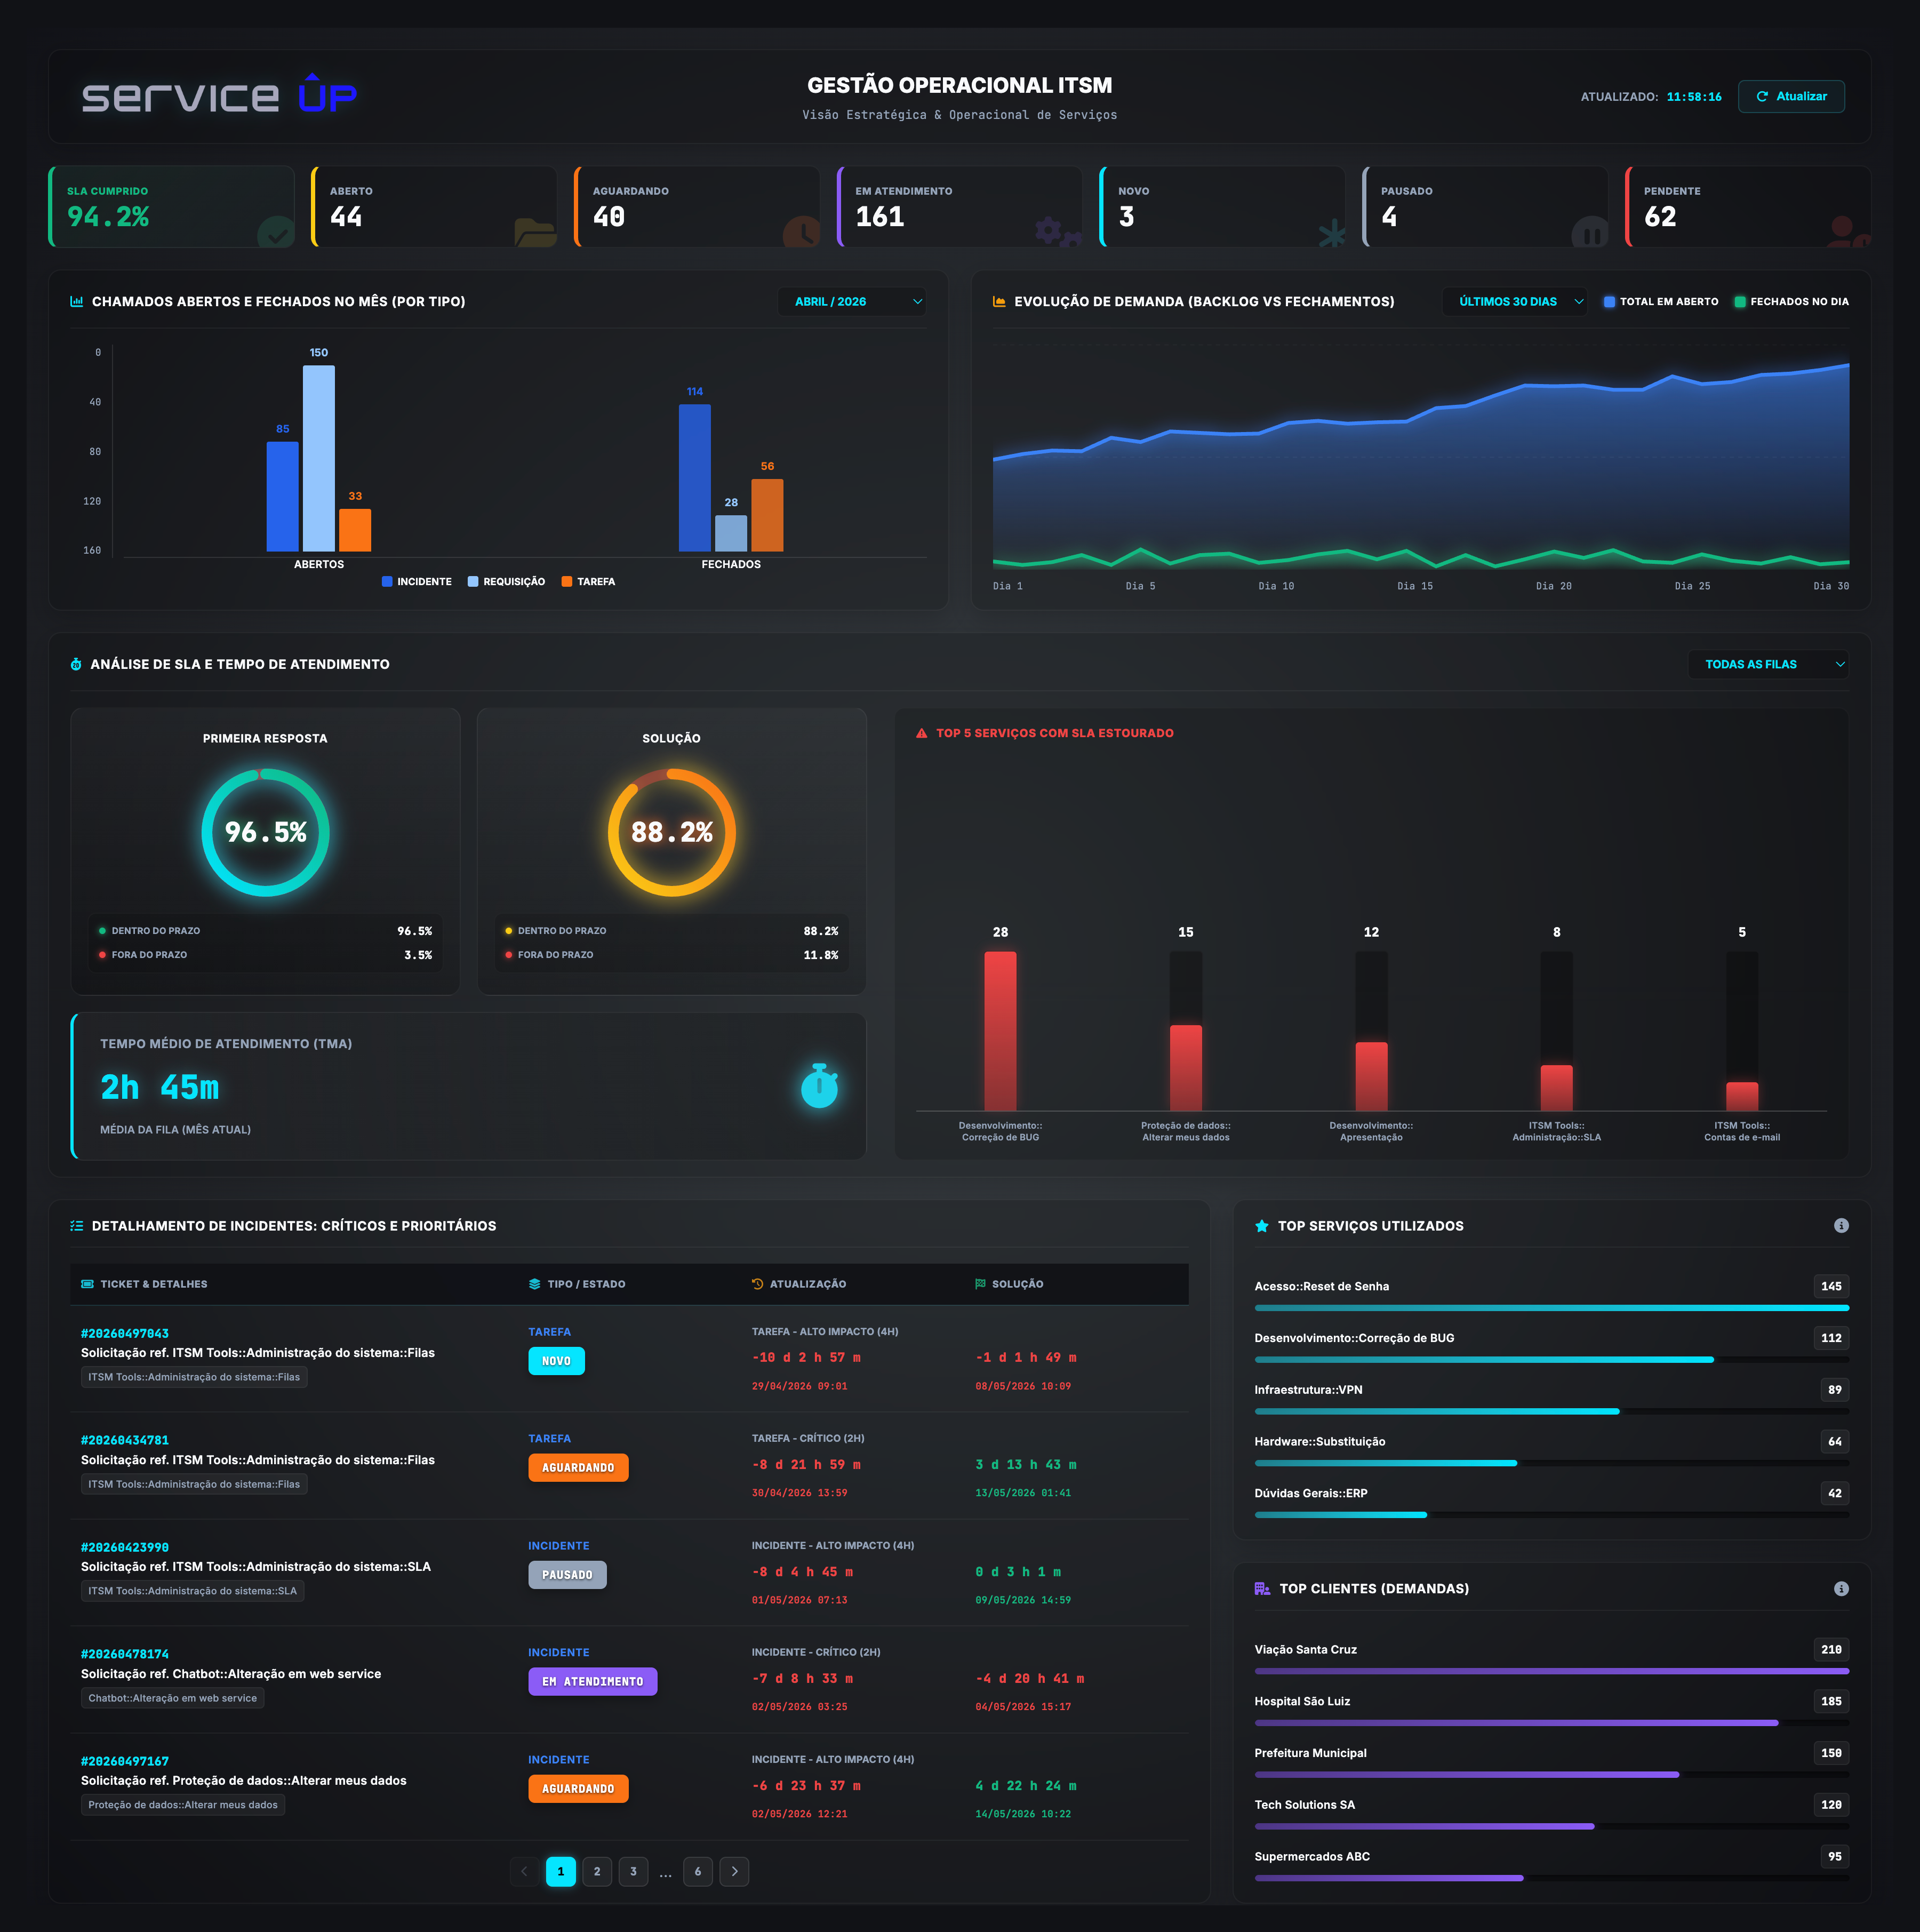1920x1932 pixels.
Task: Click the area chart icon beside Evolução de Demanda
Action: tap(999, 302)
